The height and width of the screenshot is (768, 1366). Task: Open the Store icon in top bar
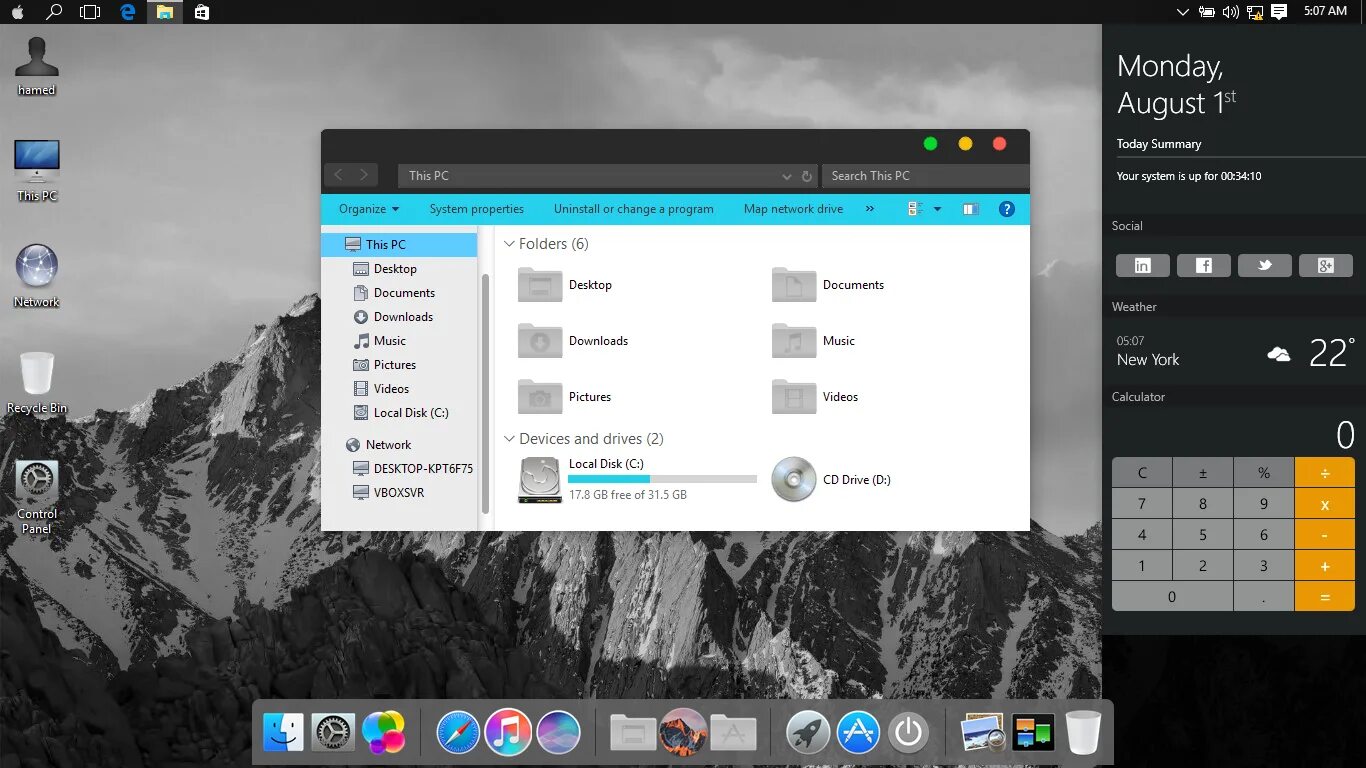[x=202, y=12]
